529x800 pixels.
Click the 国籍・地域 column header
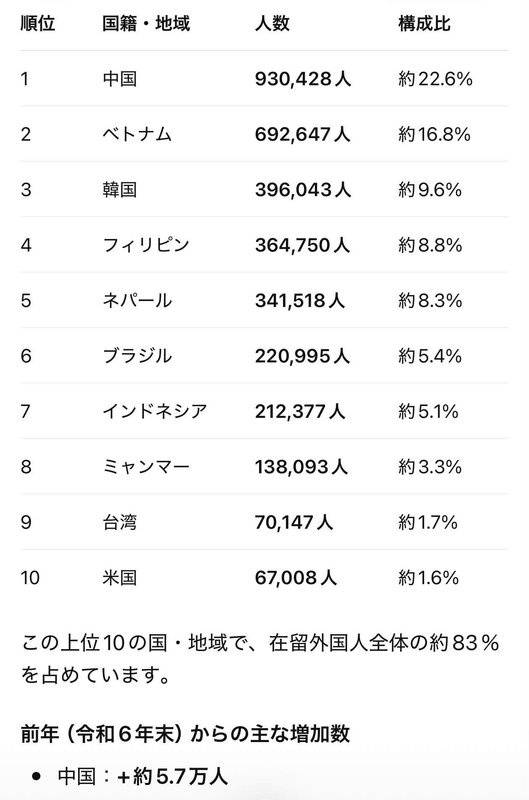point(146,23)
